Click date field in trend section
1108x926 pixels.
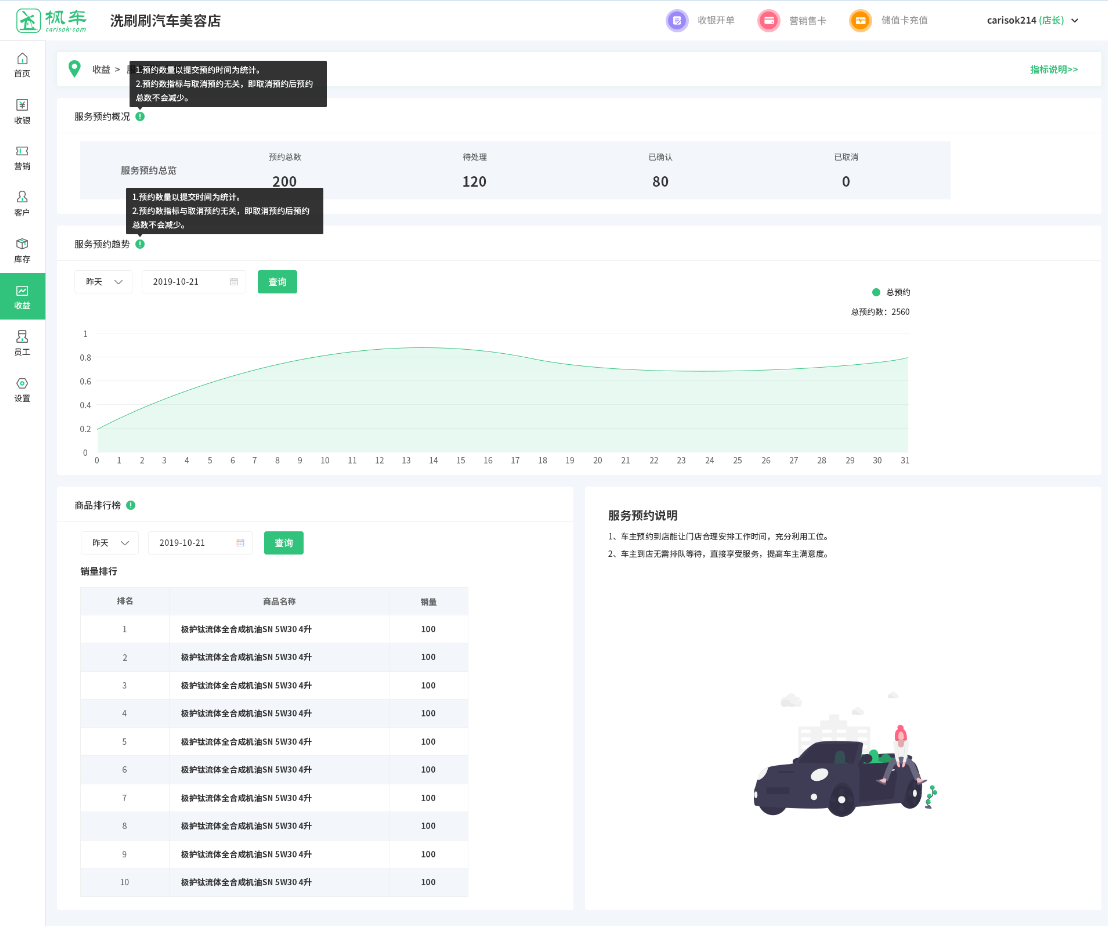coord(194,282)
